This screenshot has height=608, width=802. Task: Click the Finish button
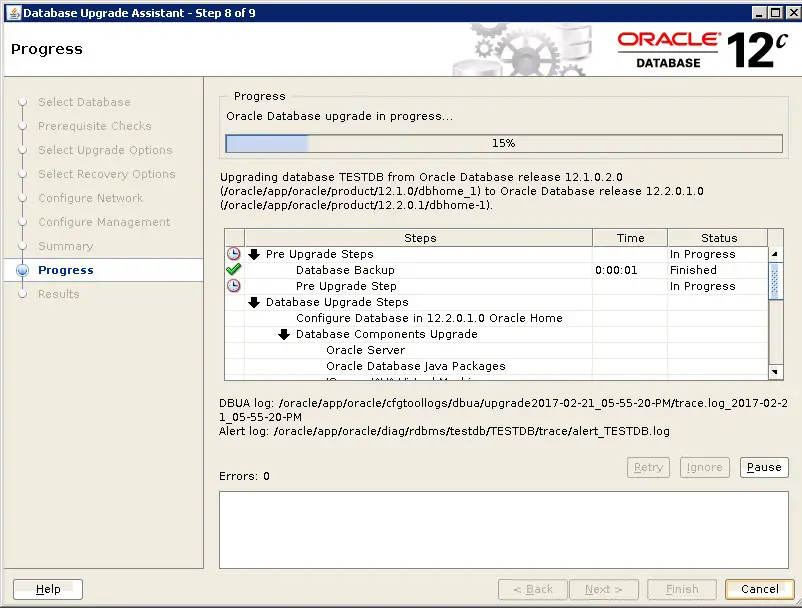(x=682, y=589)
